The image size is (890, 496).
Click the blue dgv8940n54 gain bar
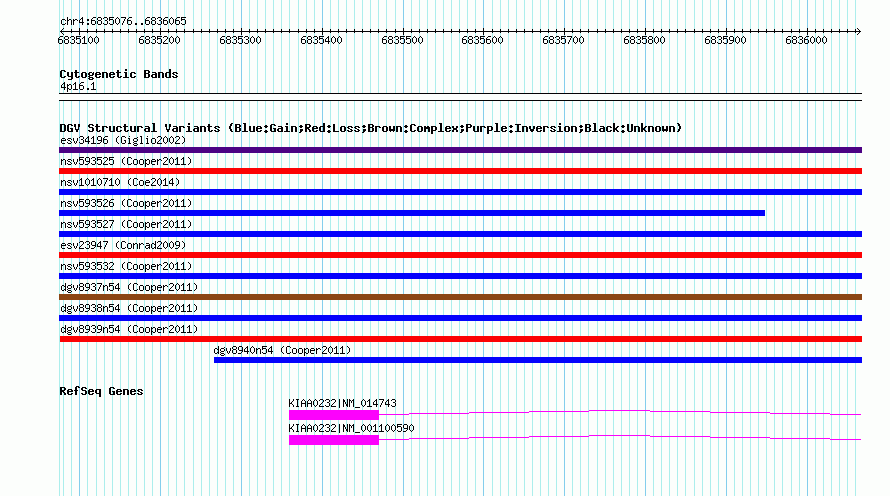pos(538,360)
